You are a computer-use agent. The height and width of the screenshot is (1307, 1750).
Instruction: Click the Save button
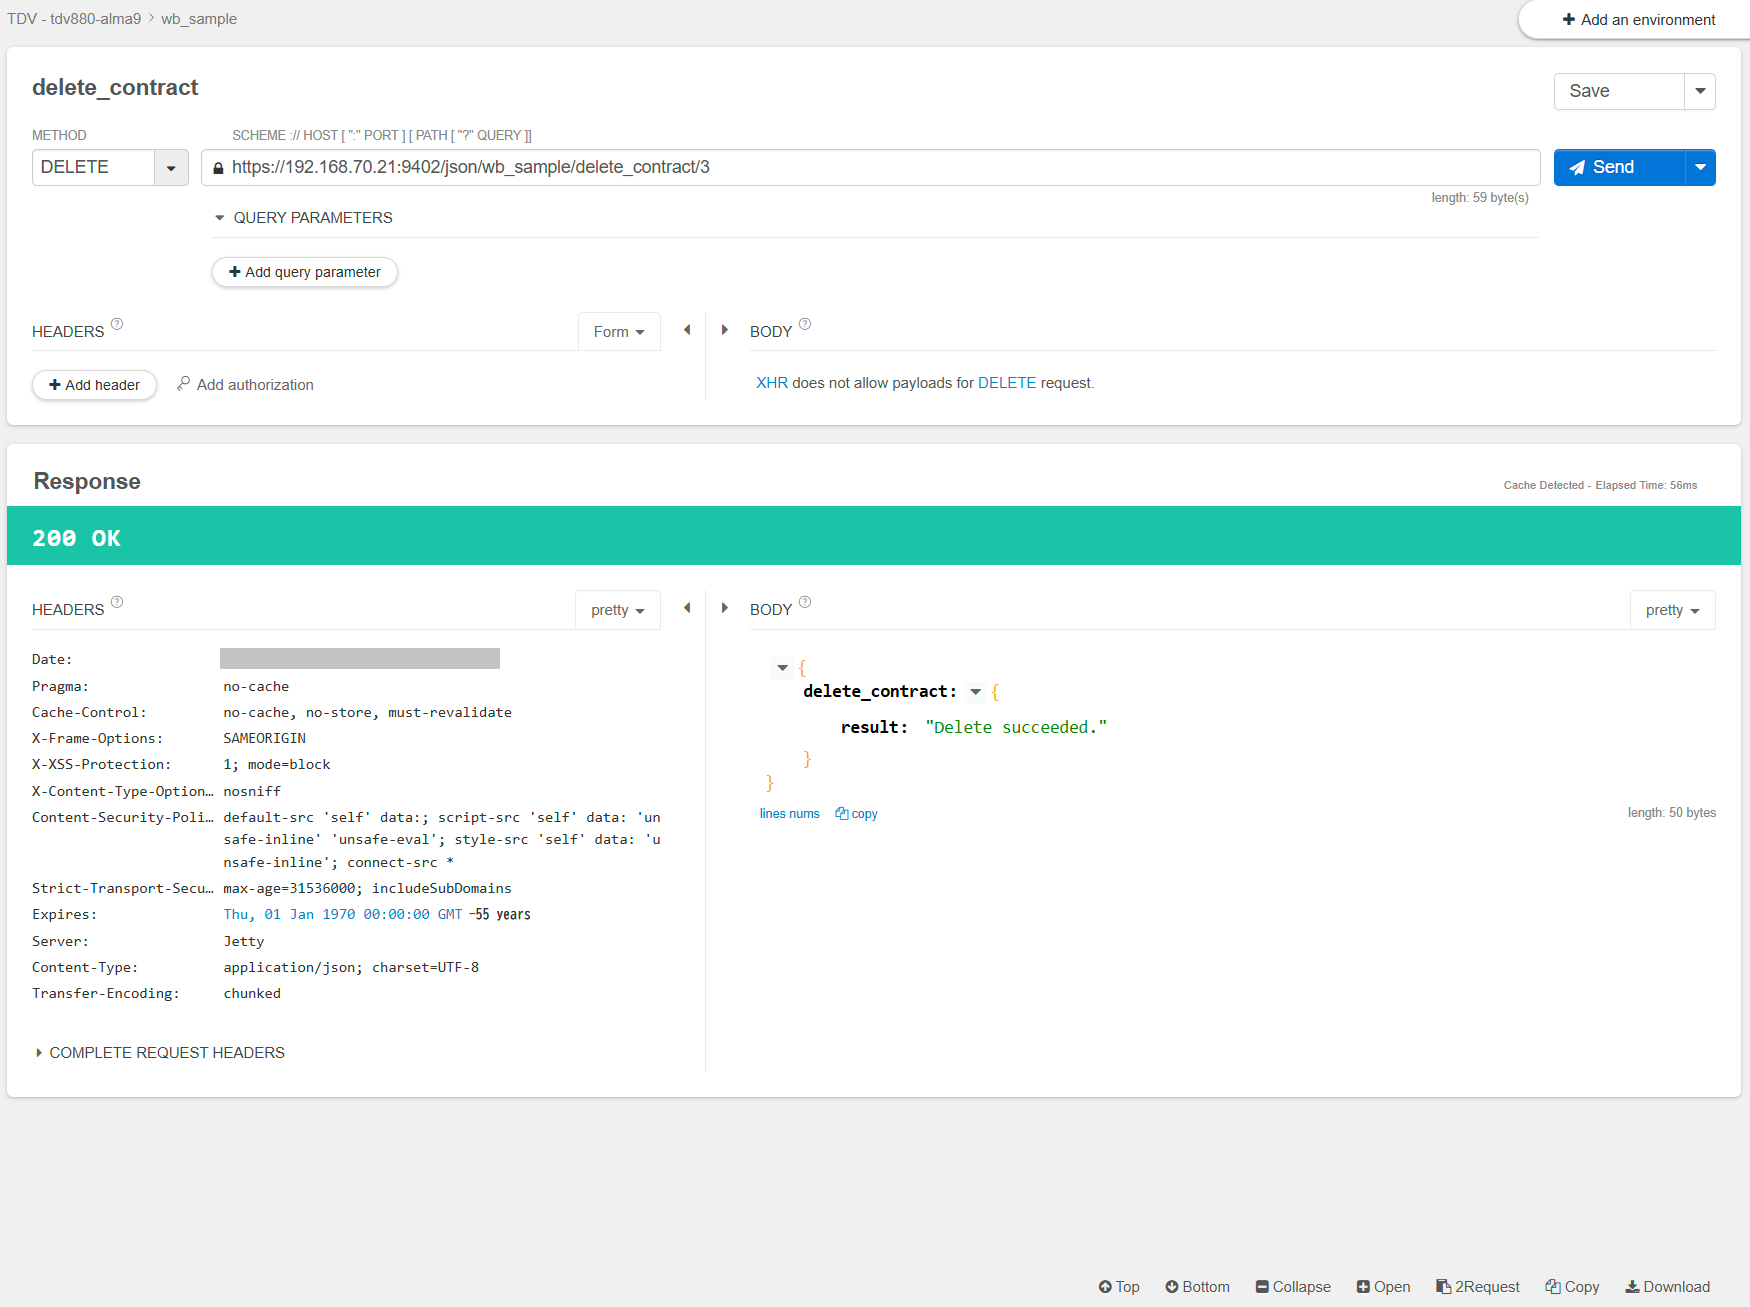1619,91
